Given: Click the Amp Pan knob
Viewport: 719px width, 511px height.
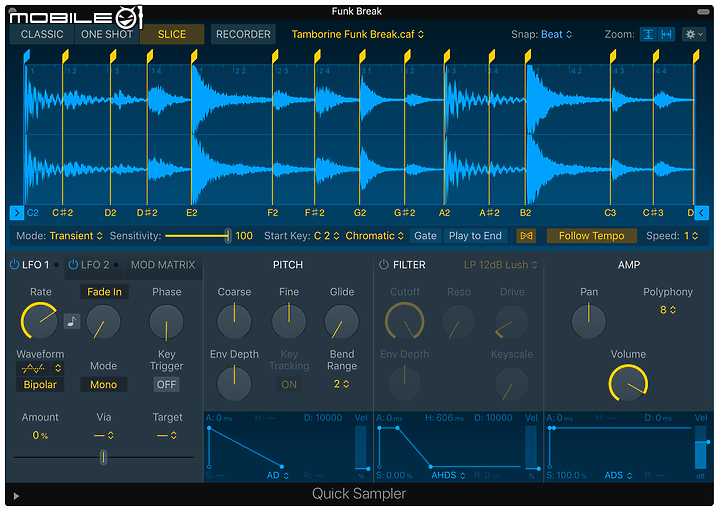Looking at the screenshot, I should pyautogui.click(x=589, y=321).
